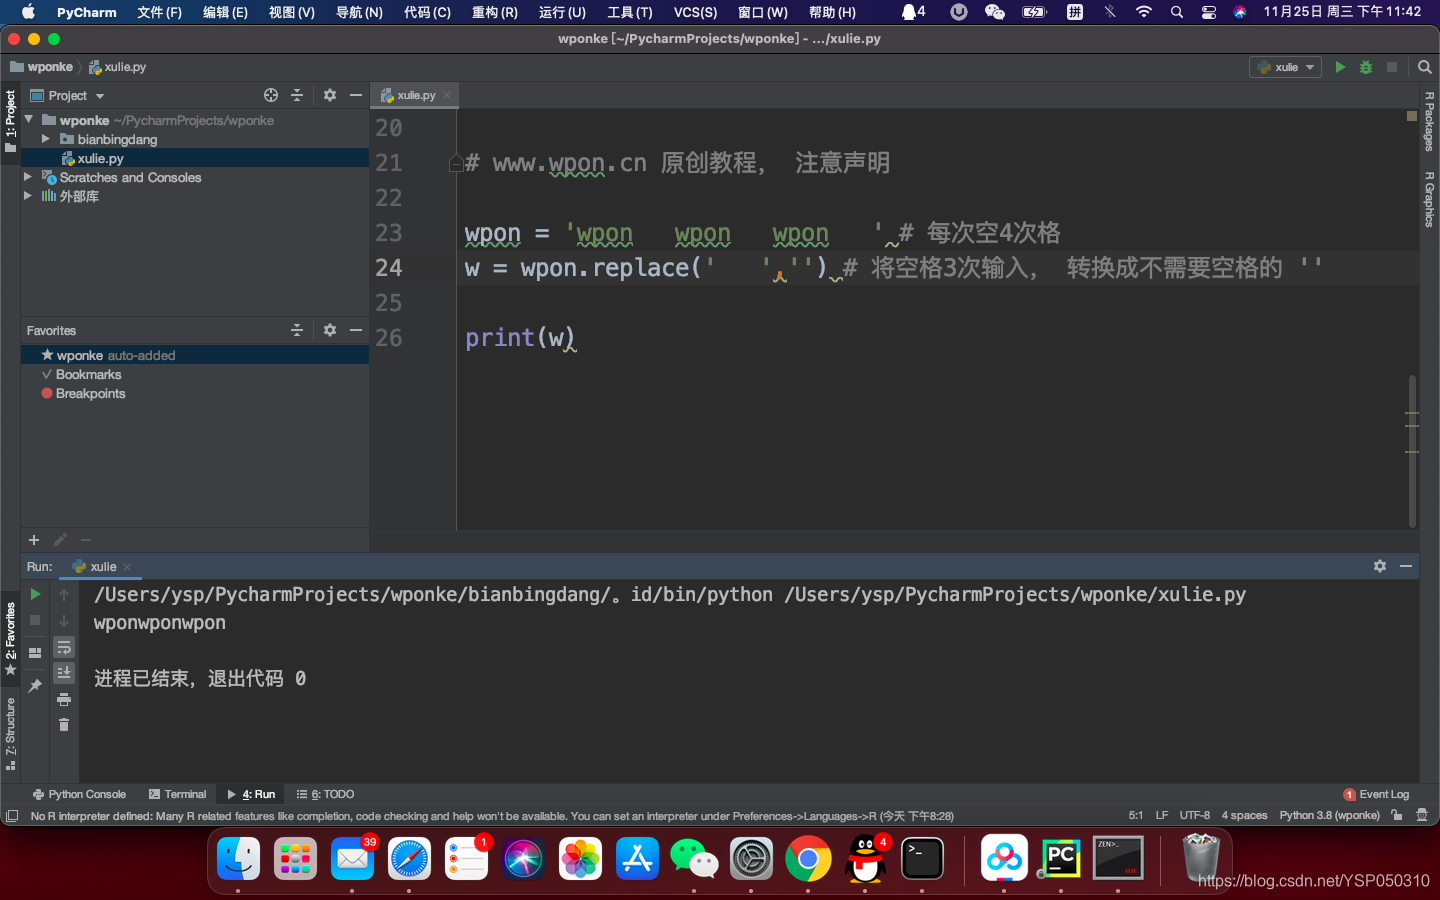
Task: Start debugging with the bug icon
Action: coord(1366,67)
